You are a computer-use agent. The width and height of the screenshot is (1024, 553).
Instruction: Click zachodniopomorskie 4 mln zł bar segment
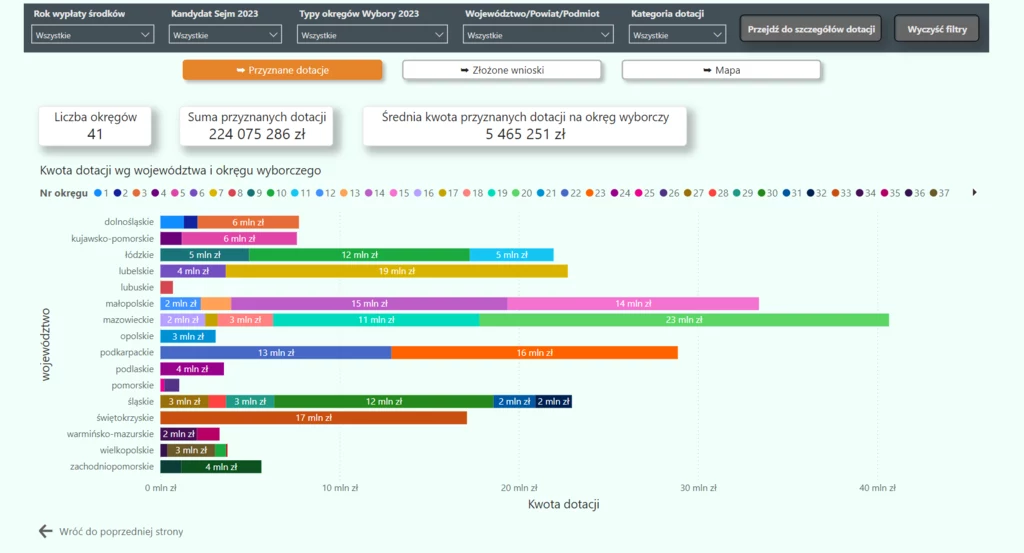[x=221, y=467]
